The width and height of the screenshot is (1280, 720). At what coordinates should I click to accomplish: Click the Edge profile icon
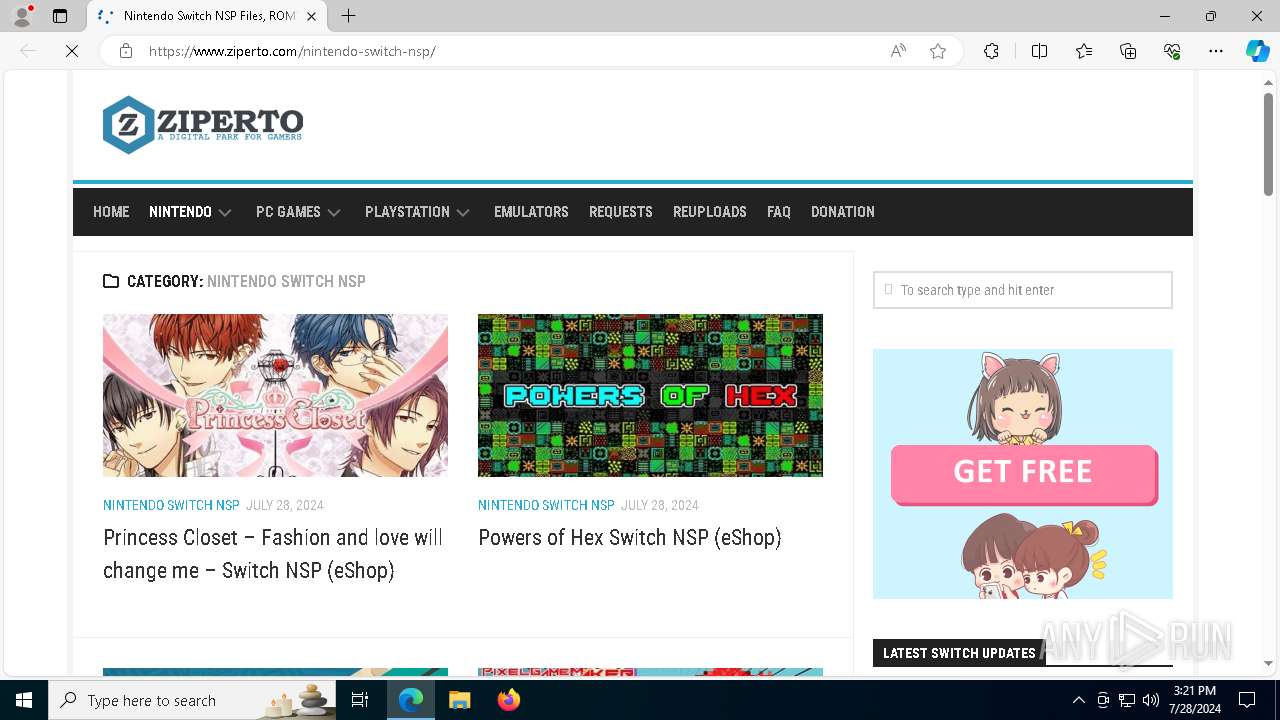(22, 16)
